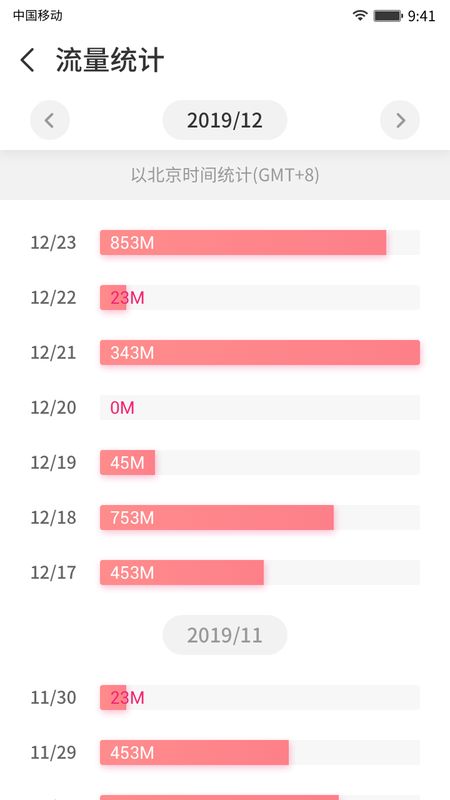Tap the 12/21 usage bar showing 343M
The width and height of the screenshot is (450, 800).
tap(260, 353)
